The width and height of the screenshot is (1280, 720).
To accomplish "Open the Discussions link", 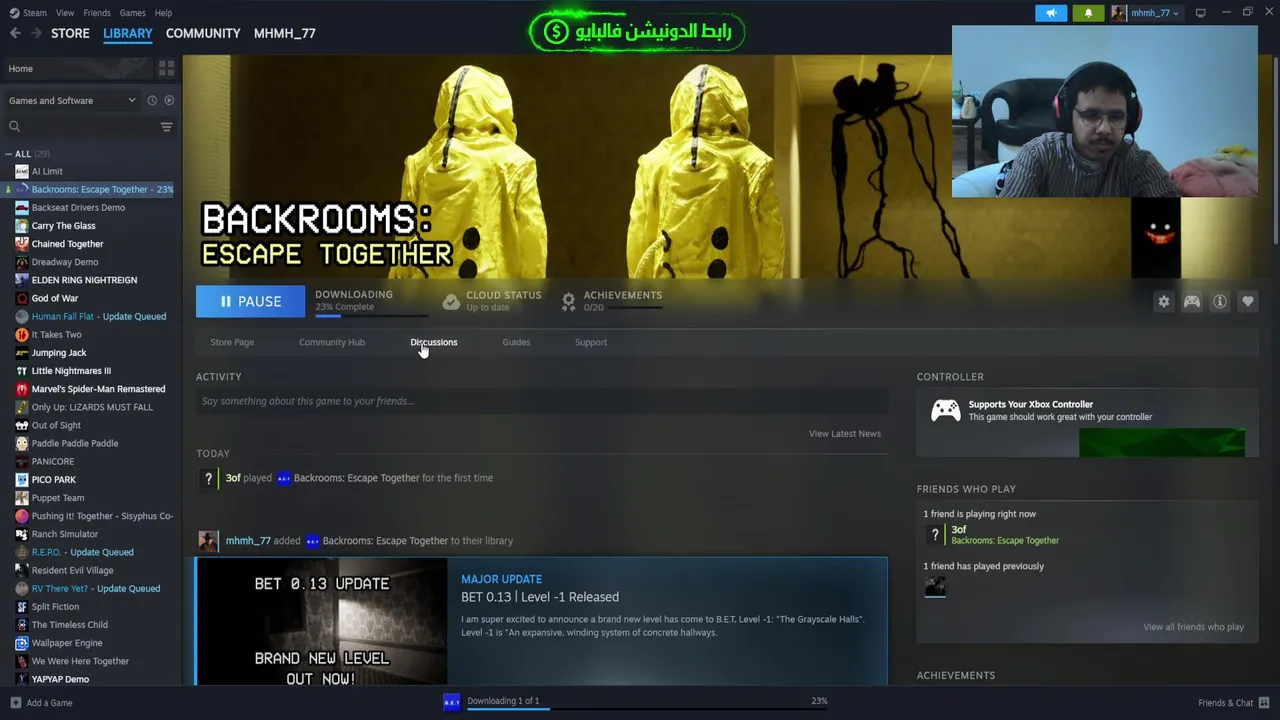I will tap(434, 342).
